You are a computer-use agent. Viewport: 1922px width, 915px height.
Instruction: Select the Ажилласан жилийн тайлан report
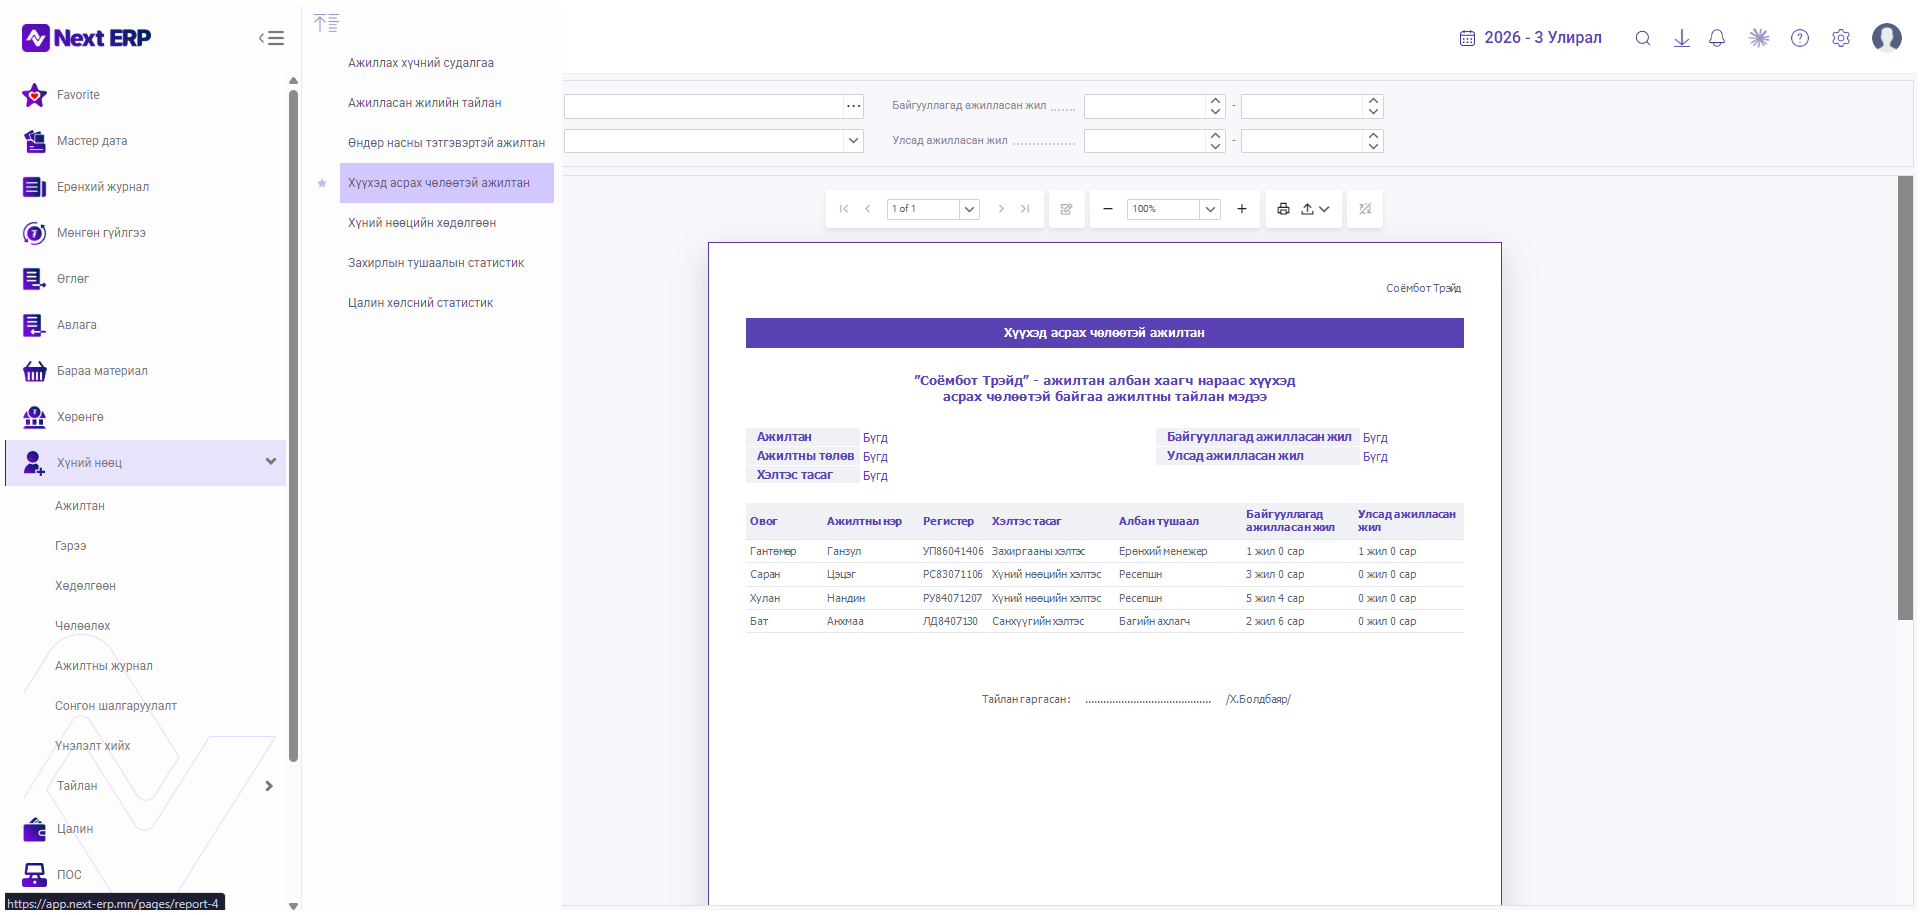pos(425,103)
